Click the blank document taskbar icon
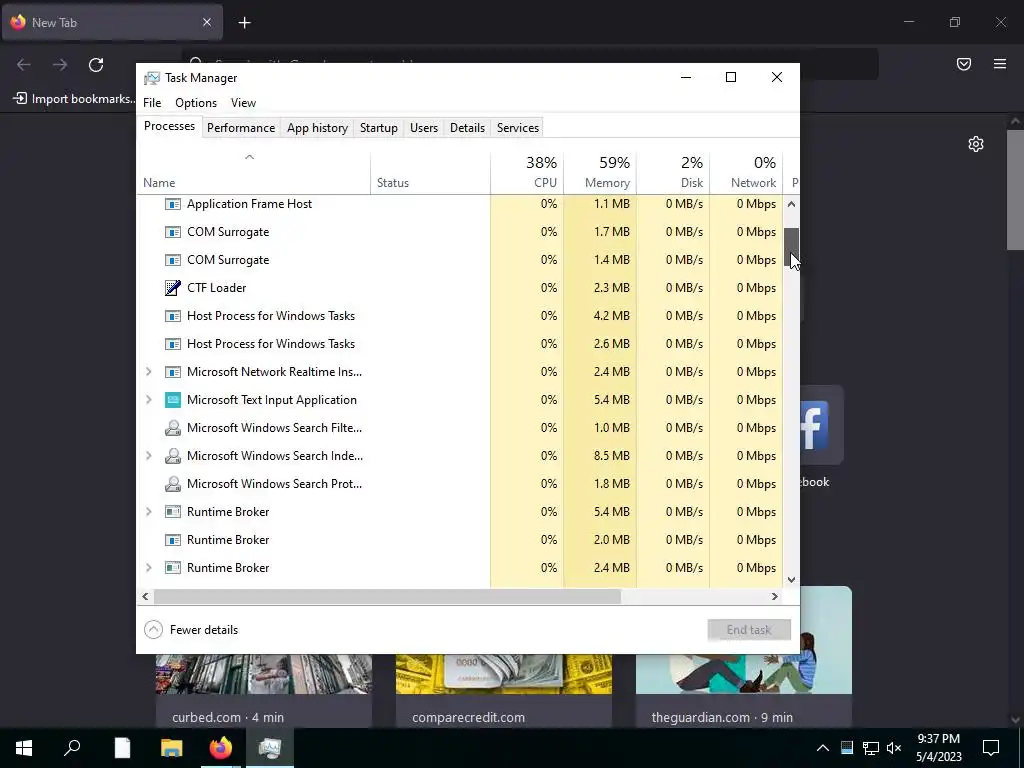 (122, 748)
